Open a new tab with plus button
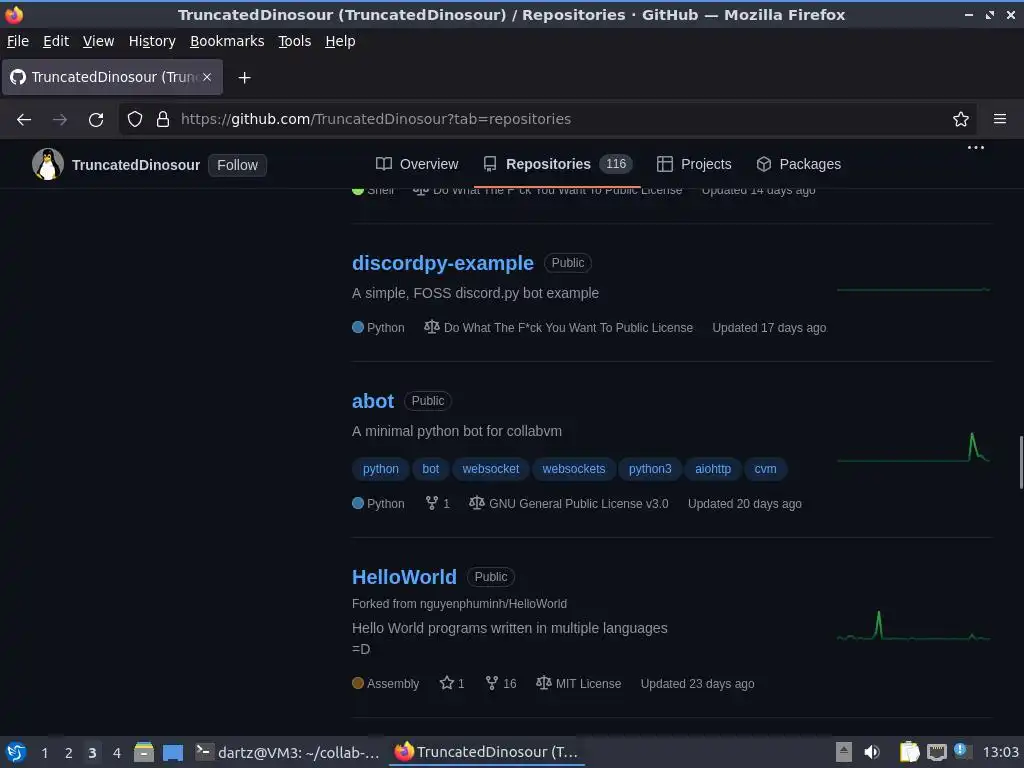The height and width of the screenshot is (768, 1024). [x=244, y=78]
